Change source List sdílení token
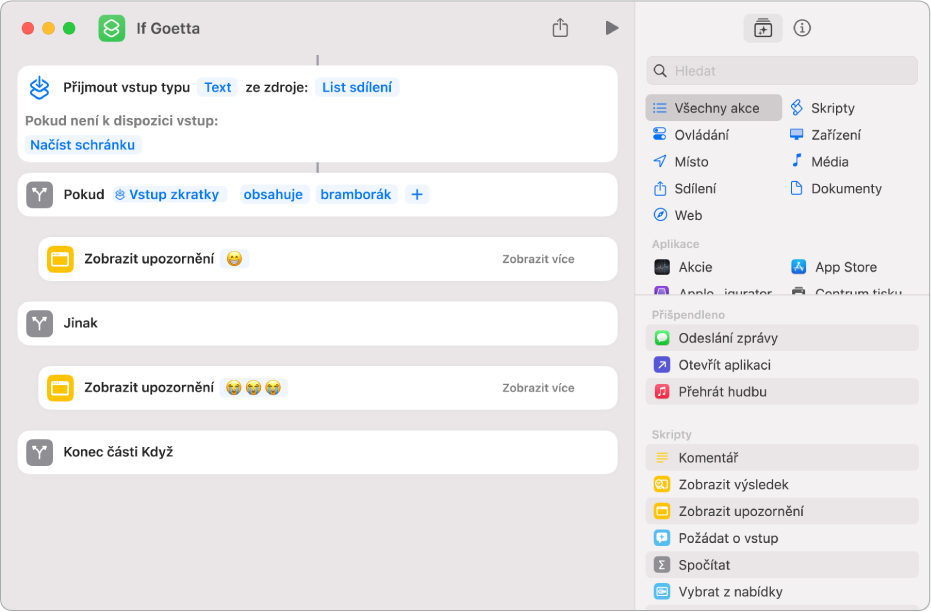Screen dimensions: 931x612 (357, 87)
